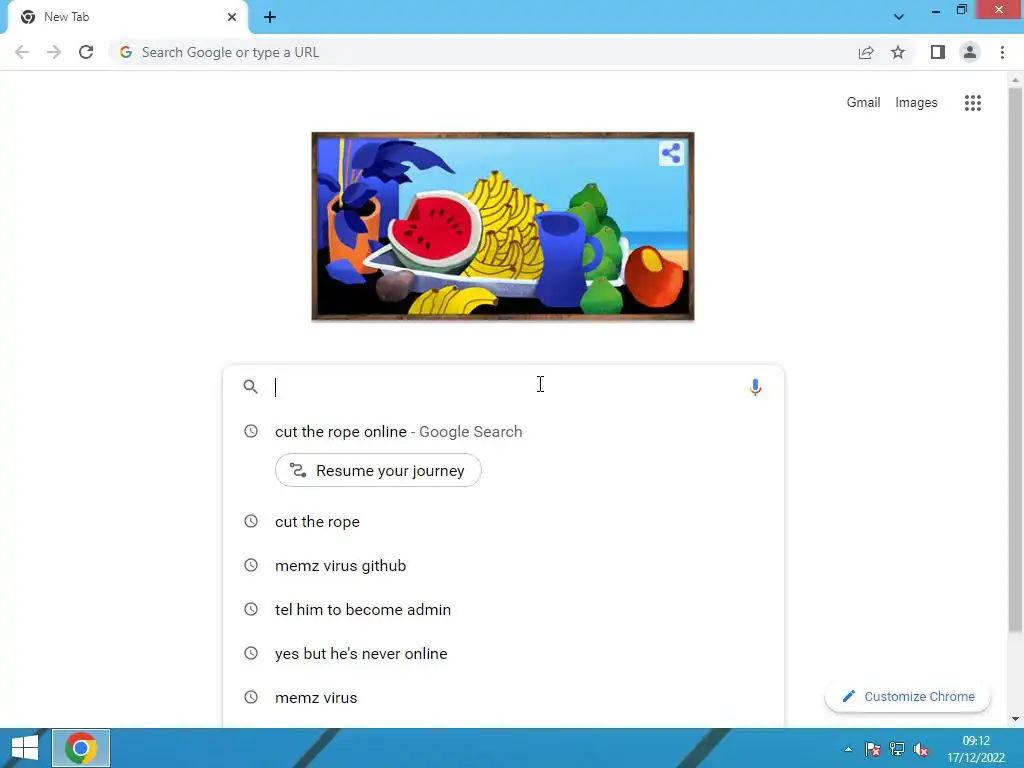Start voice search with microphone icon
1024x768 pixels.
click(755, 387)
